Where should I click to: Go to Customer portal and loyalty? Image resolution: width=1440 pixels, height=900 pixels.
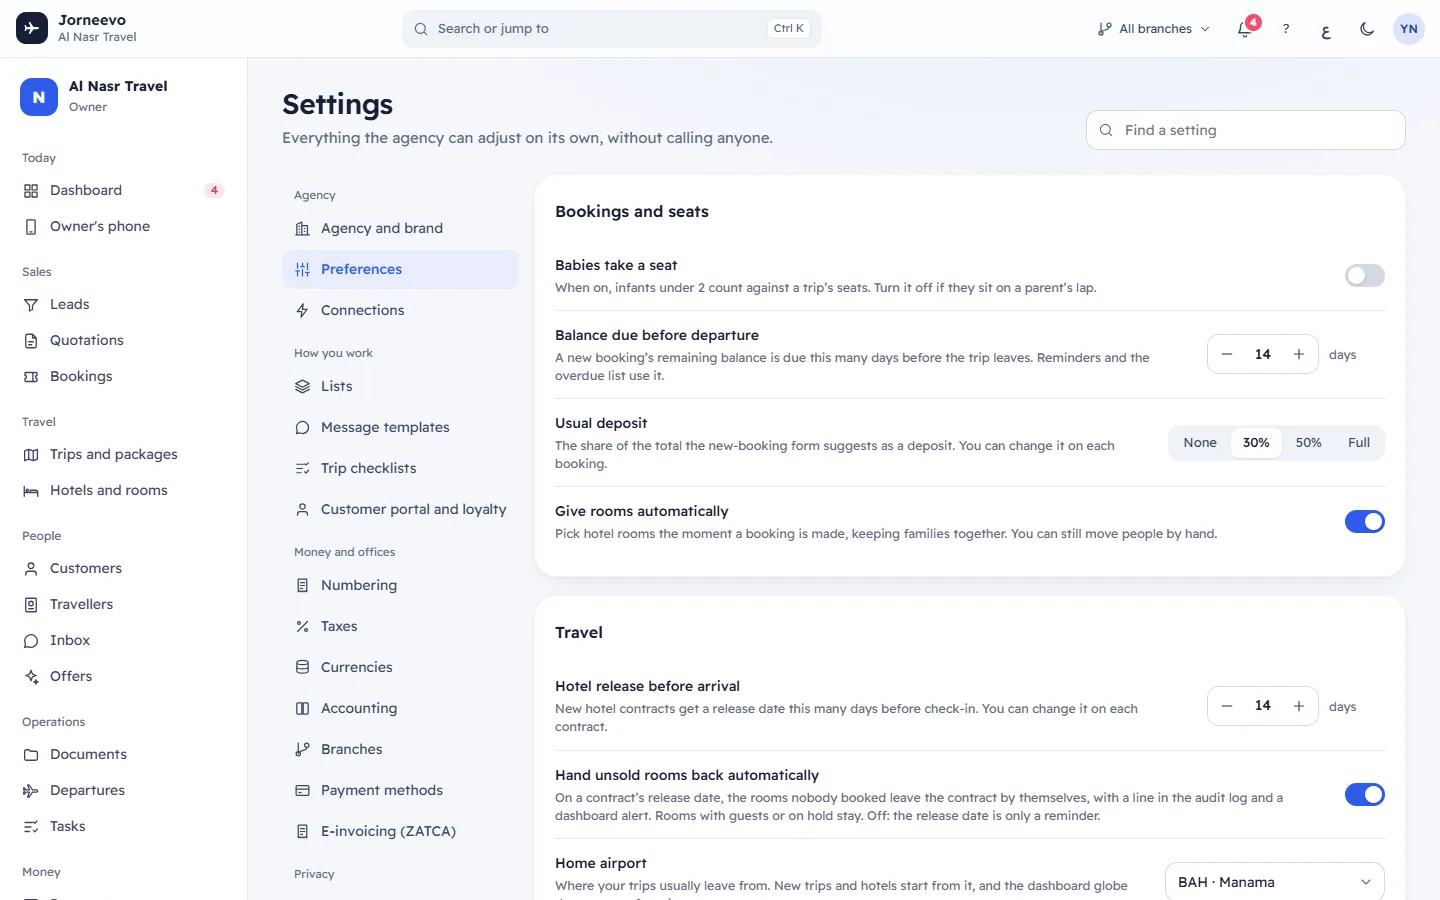(400, 509)
